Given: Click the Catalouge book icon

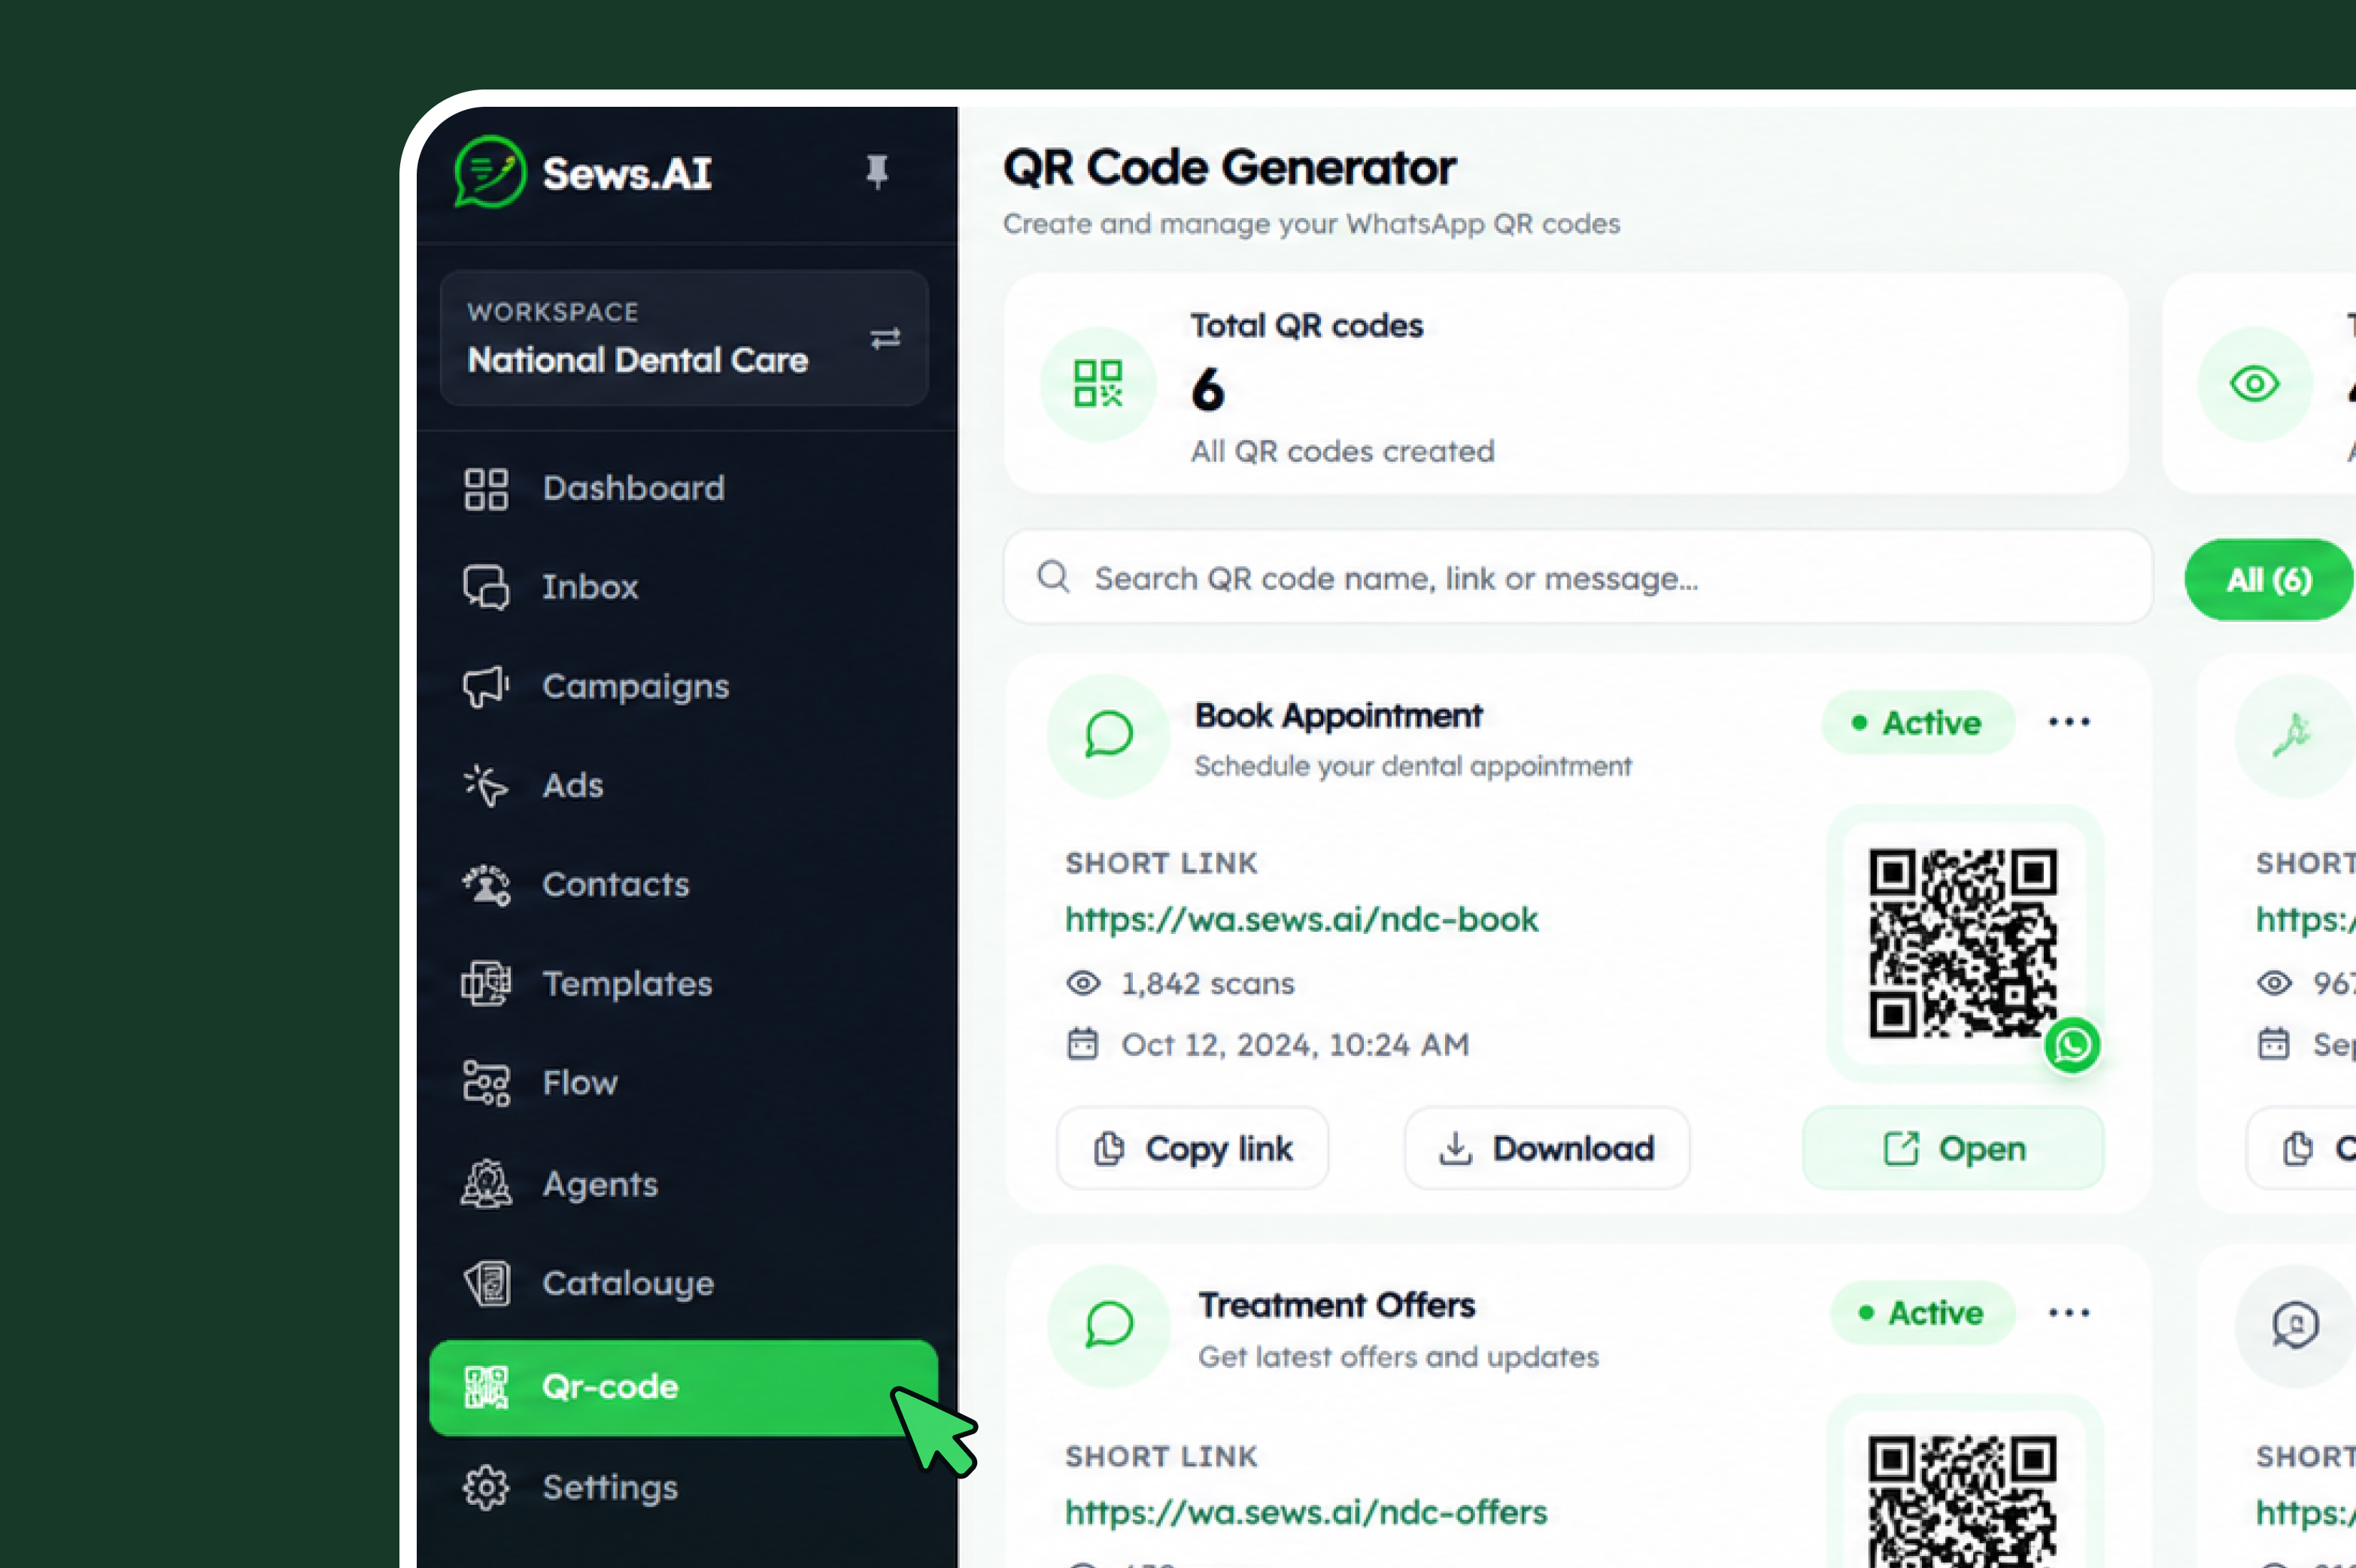Looking at the screenshot, I should pos(487,1283).
